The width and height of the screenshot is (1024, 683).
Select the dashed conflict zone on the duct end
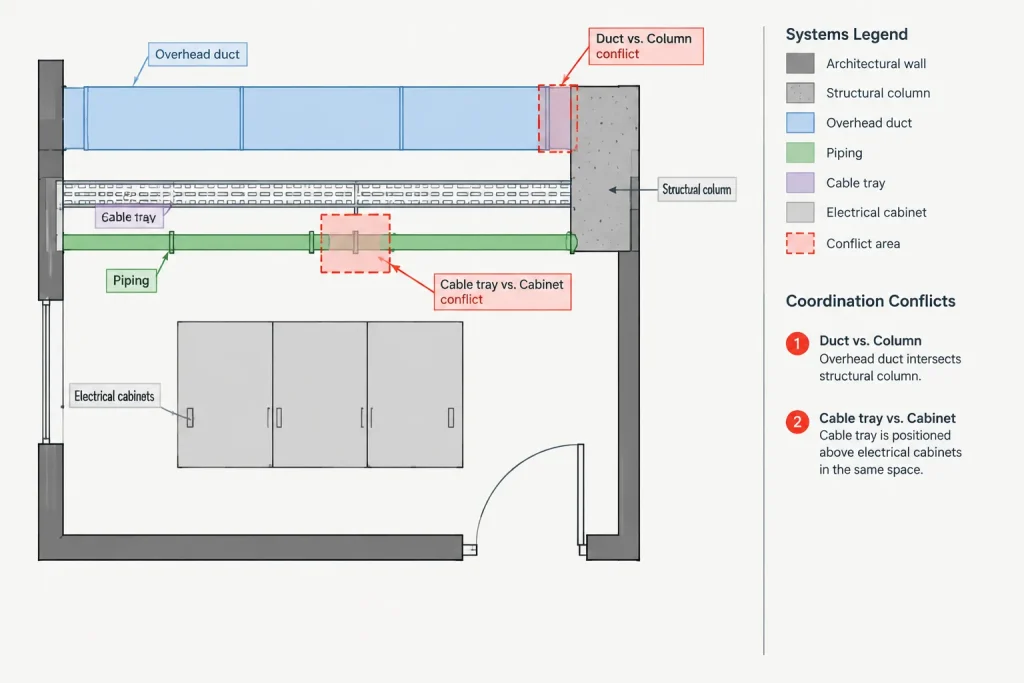point(558,118)
